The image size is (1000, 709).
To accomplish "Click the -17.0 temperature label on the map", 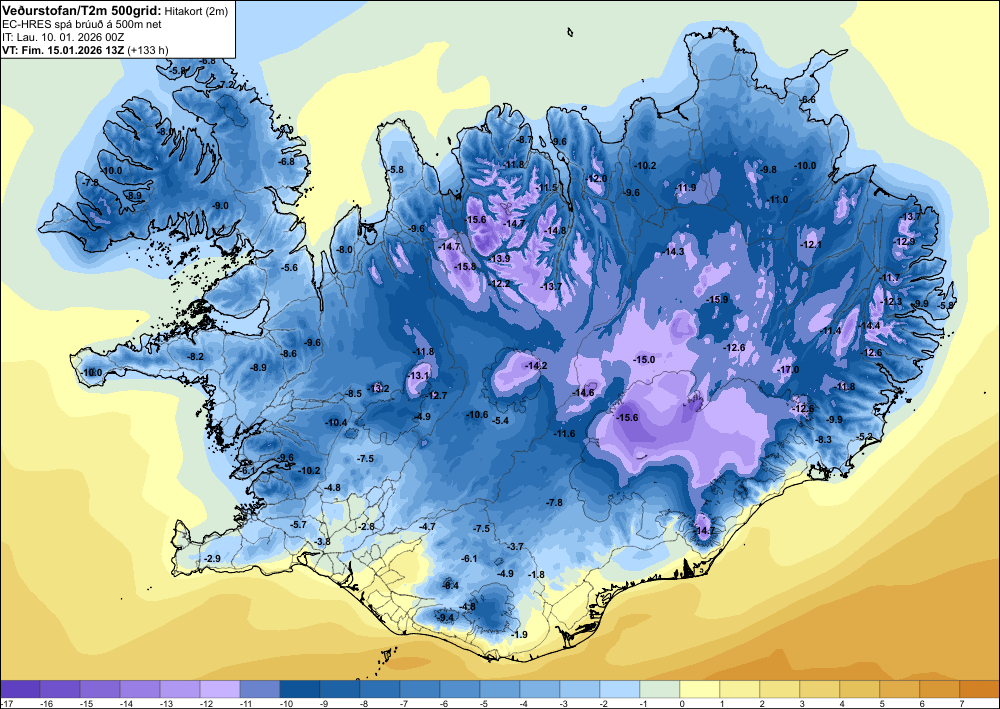I will click(x=789, y=370).
